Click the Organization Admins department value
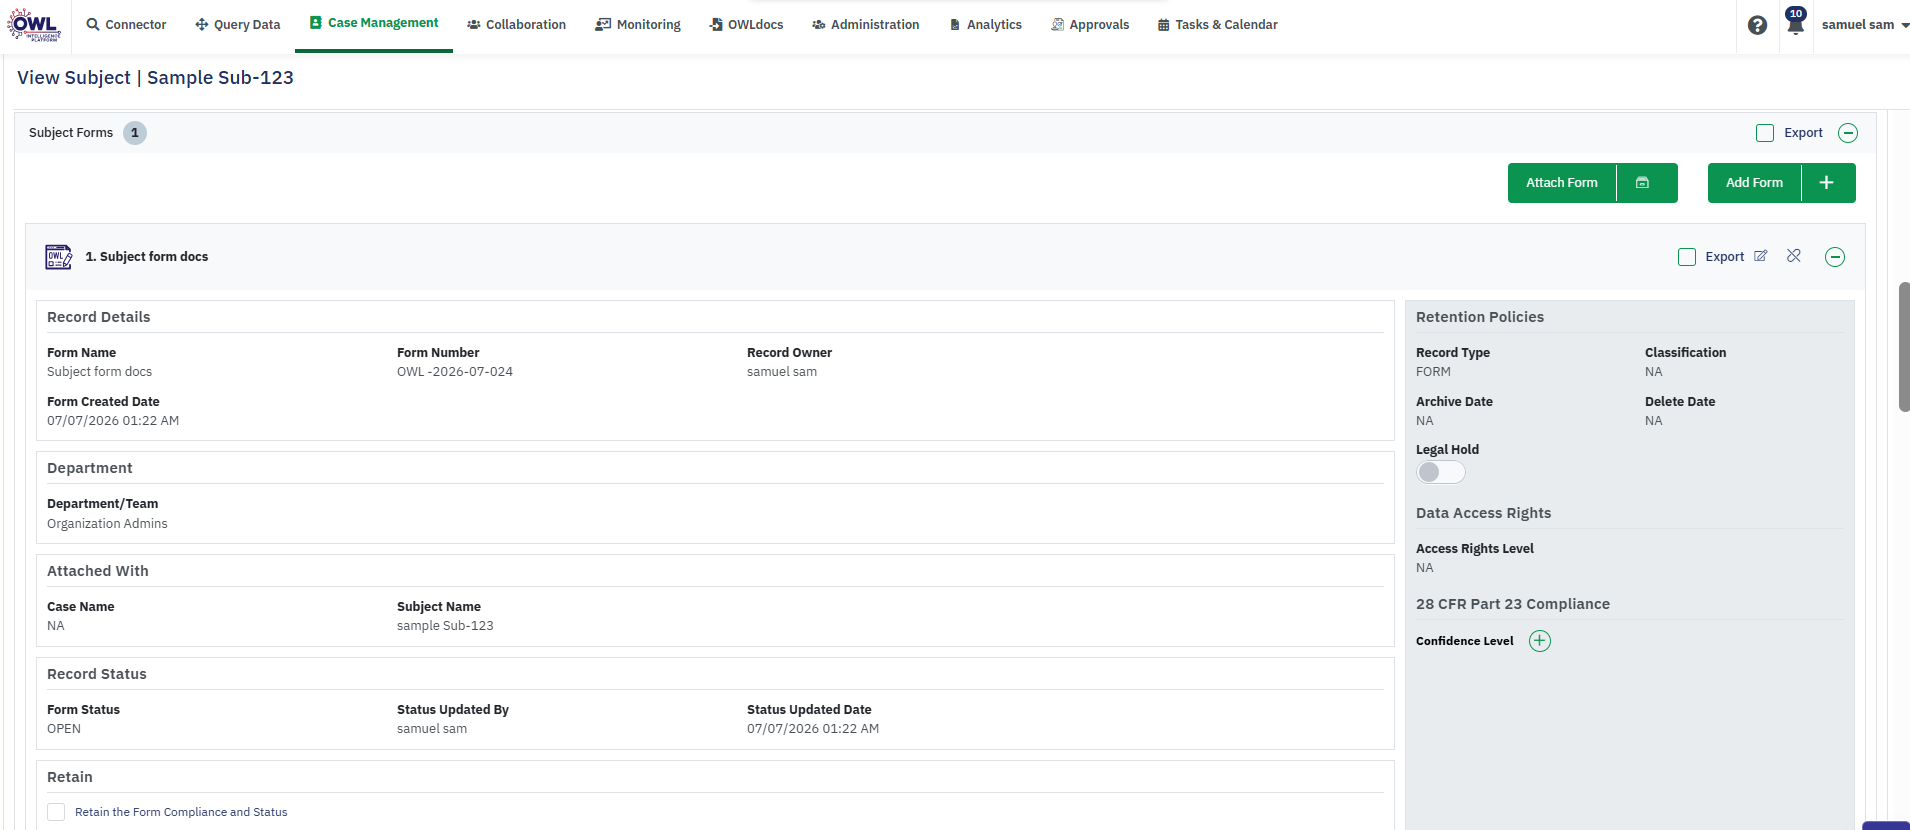1910x830 pixels. tap(107, 524)
